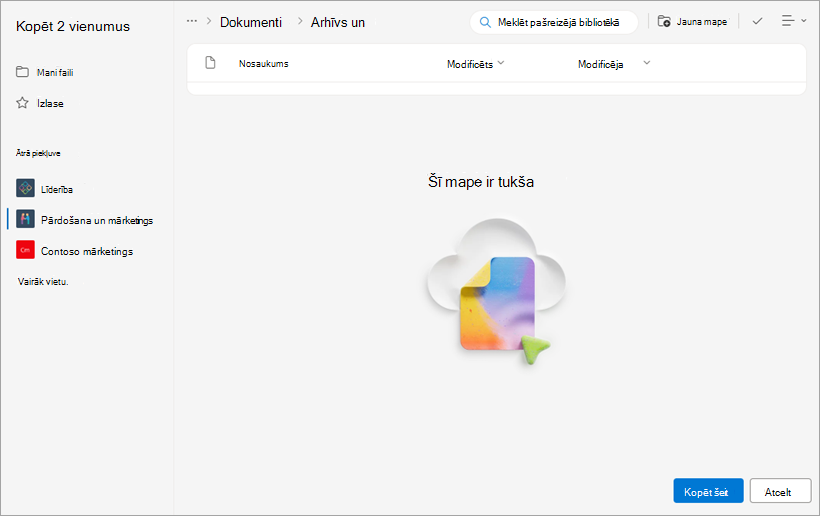Click the Contoso mārketings red icon
Screen dimensions: 820x516
25,250
